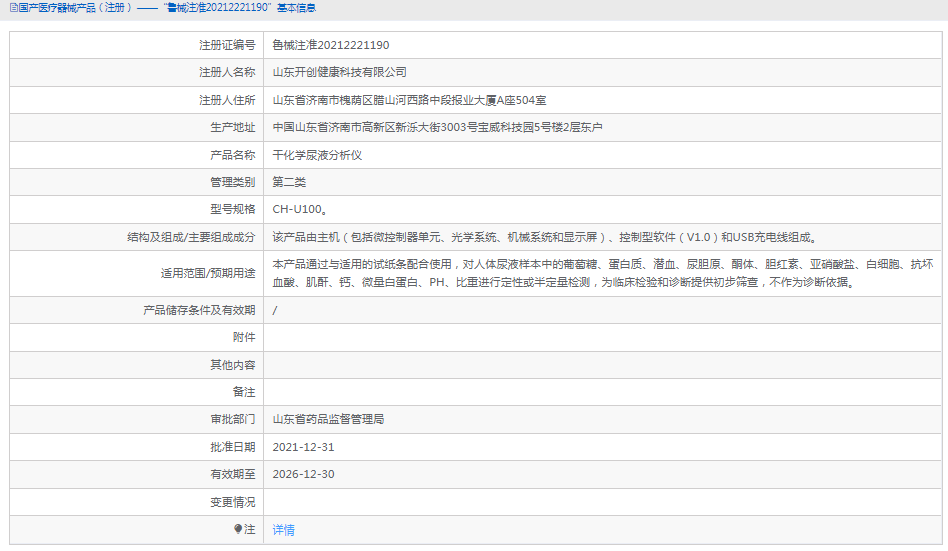Click approval date 2021-12-31
The width and height of the screenshot is (948, 551).
(x=304, y=447)
